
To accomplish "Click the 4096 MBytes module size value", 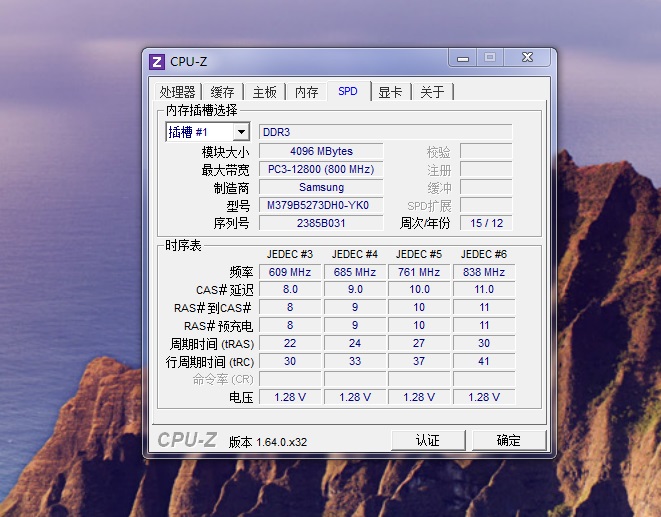I will (321, 151).
